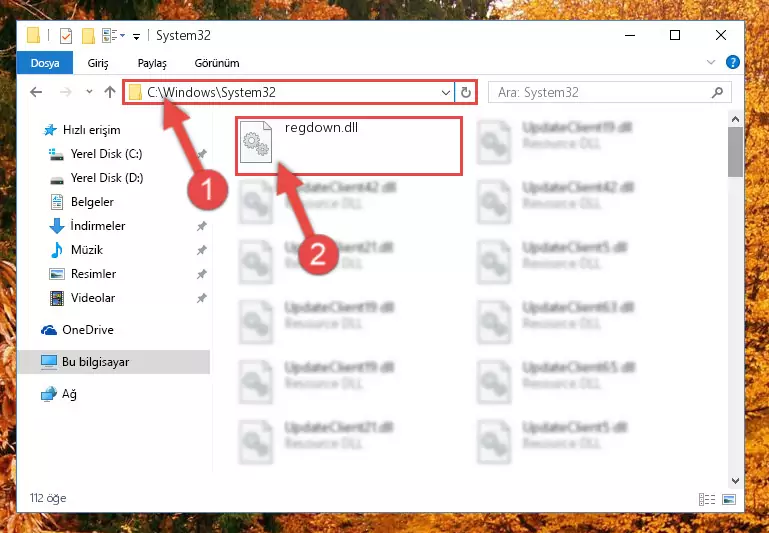Open Belgeler folder in sidebar
The width and height of the screenshot is (769, 533).
click(92, 202)
